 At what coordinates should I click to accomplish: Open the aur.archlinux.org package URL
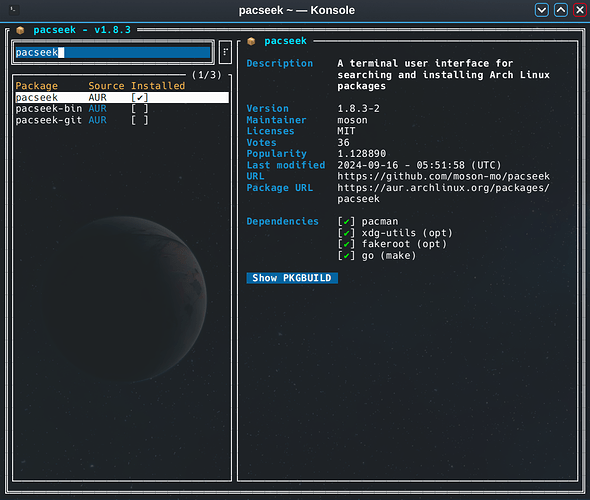click(x=443, y=193)
